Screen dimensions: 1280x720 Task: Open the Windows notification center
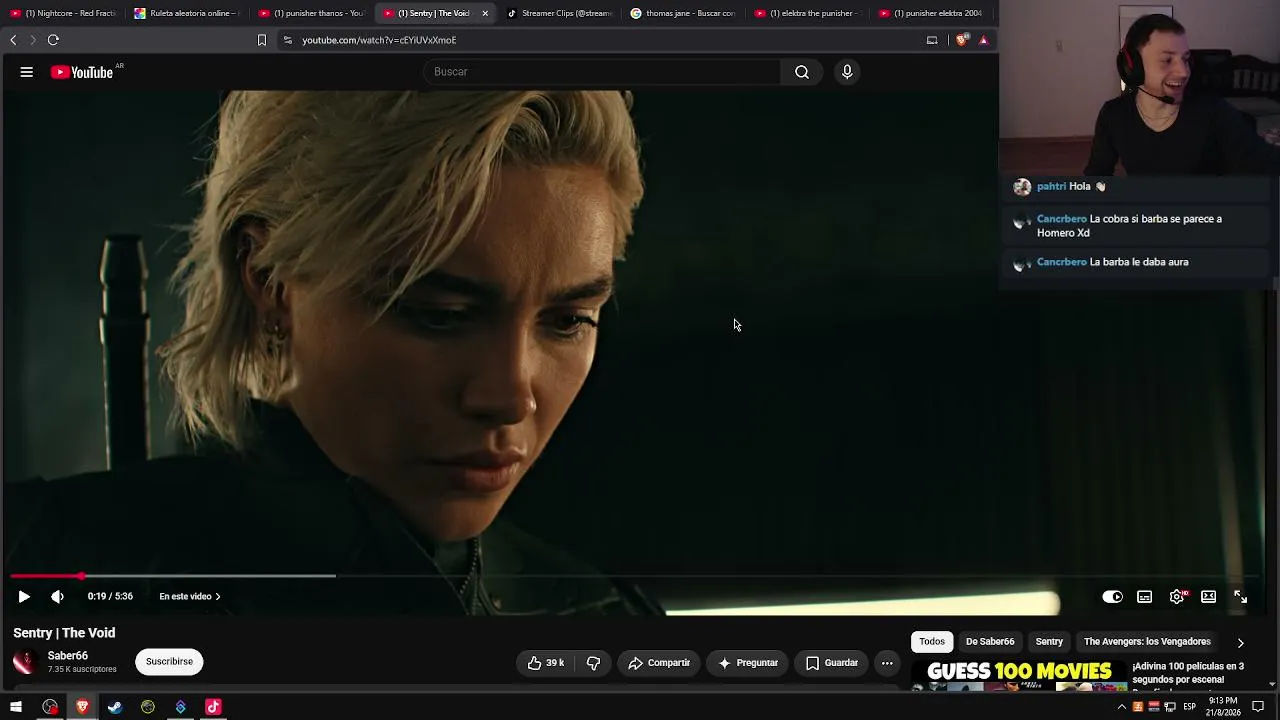pos(1258,707)
